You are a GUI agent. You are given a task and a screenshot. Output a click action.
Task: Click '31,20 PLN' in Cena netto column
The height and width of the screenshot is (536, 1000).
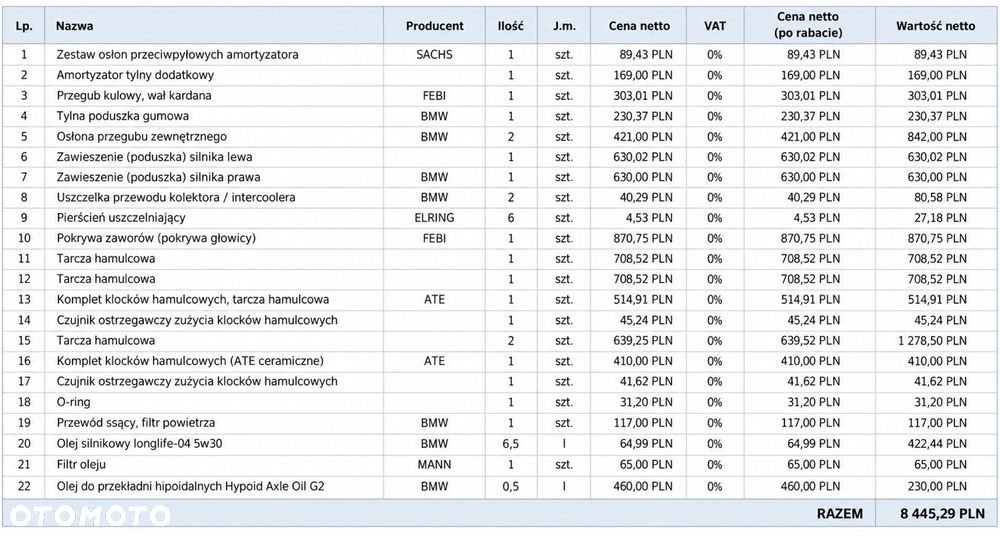(x=645, y=402)
